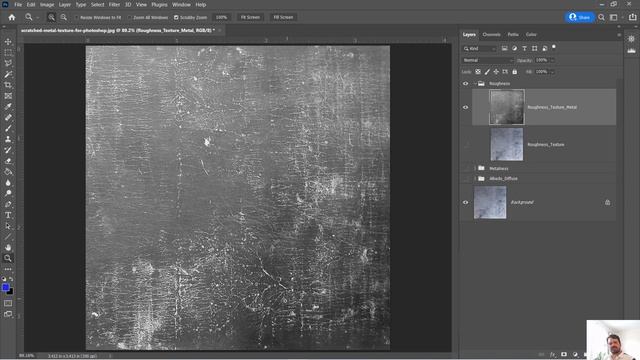Hide the Background layer

click(x=465, y=202)
